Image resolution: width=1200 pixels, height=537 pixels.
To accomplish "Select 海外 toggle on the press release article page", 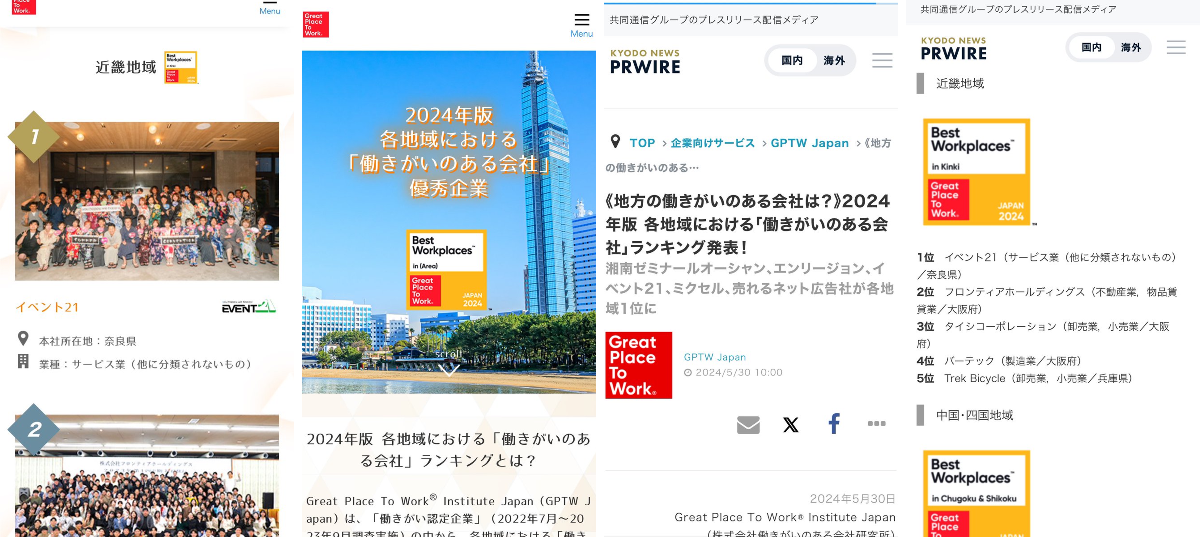I will pyautogui.click(x=834, y=60).
